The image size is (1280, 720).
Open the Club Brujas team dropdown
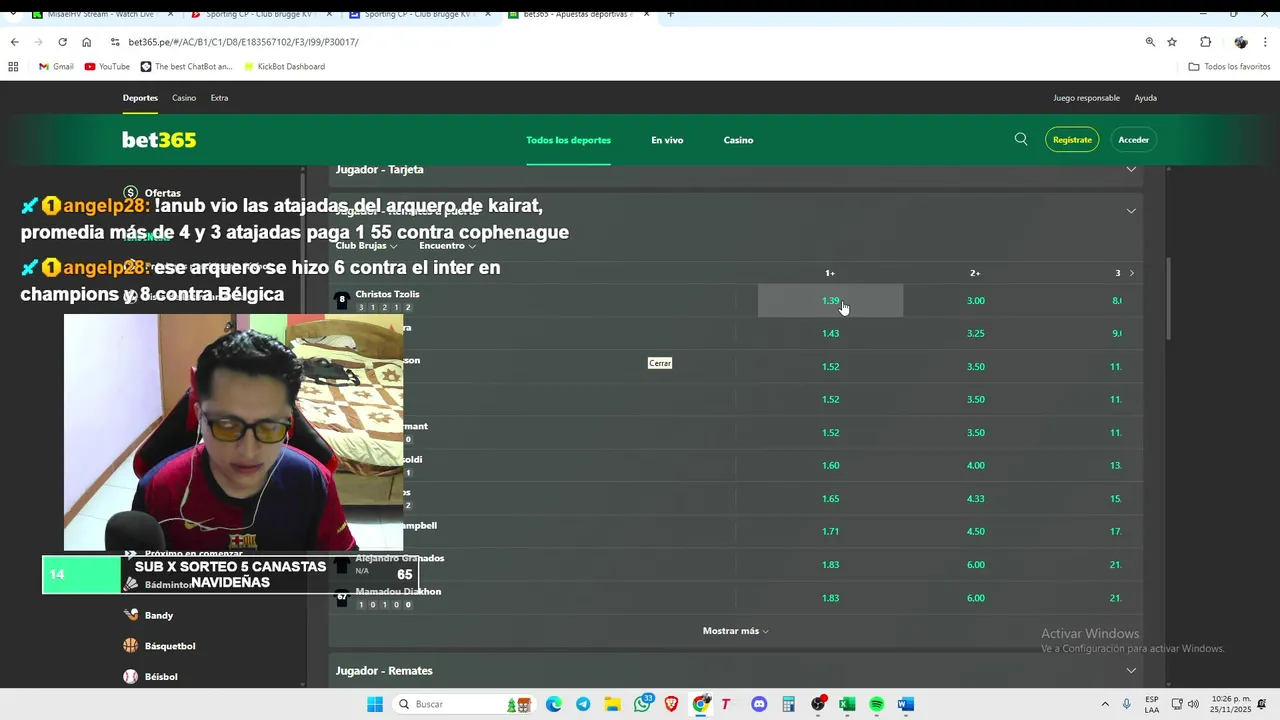click(366, 246)
